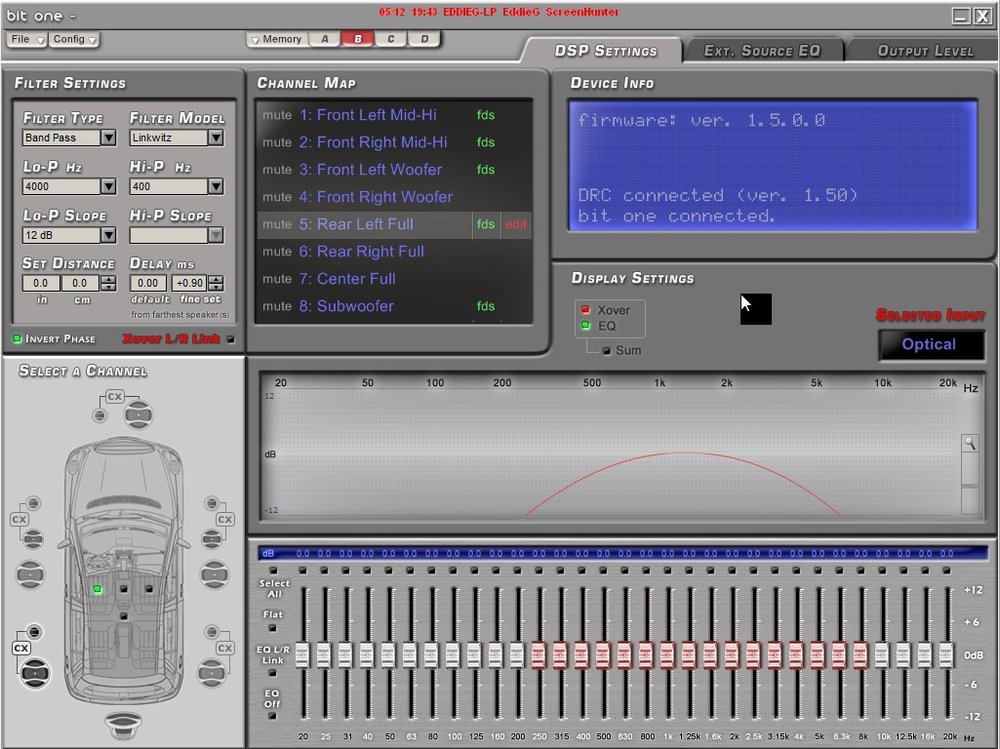Viewport: 1000px width, 749px height.
Task: Click the driver seat listening position marker
Action: click(98, 590)
